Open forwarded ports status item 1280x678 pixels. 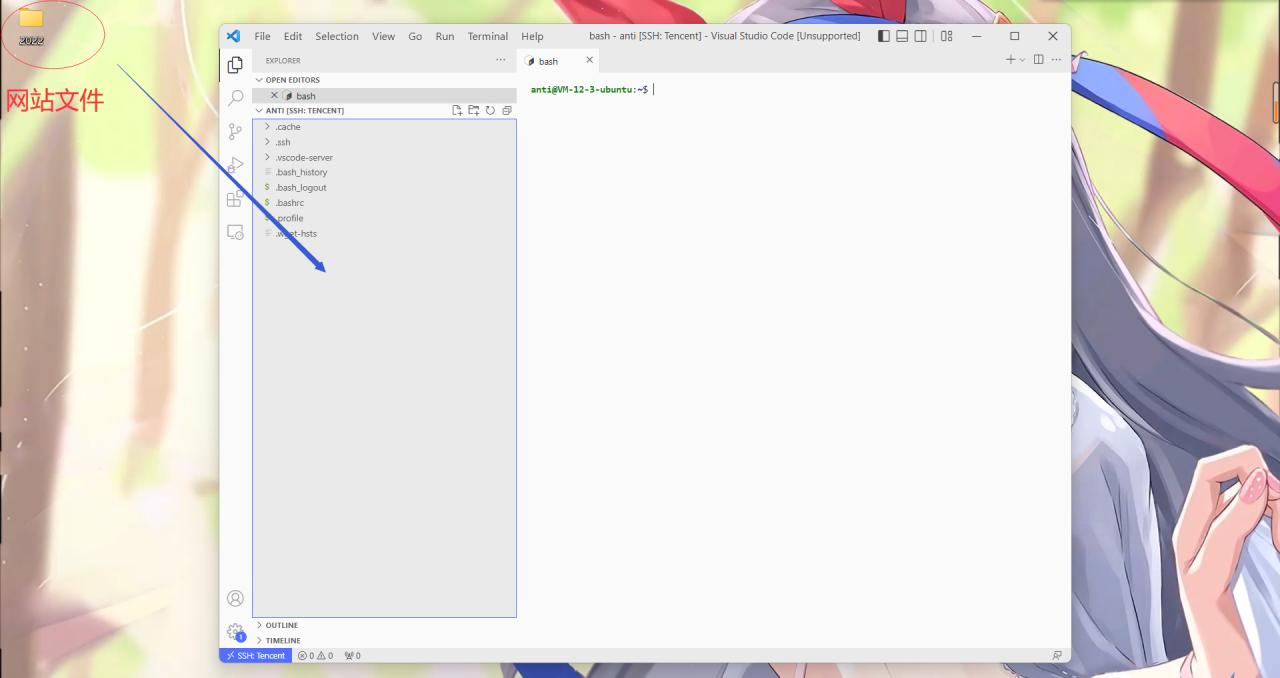pos(352,656)
